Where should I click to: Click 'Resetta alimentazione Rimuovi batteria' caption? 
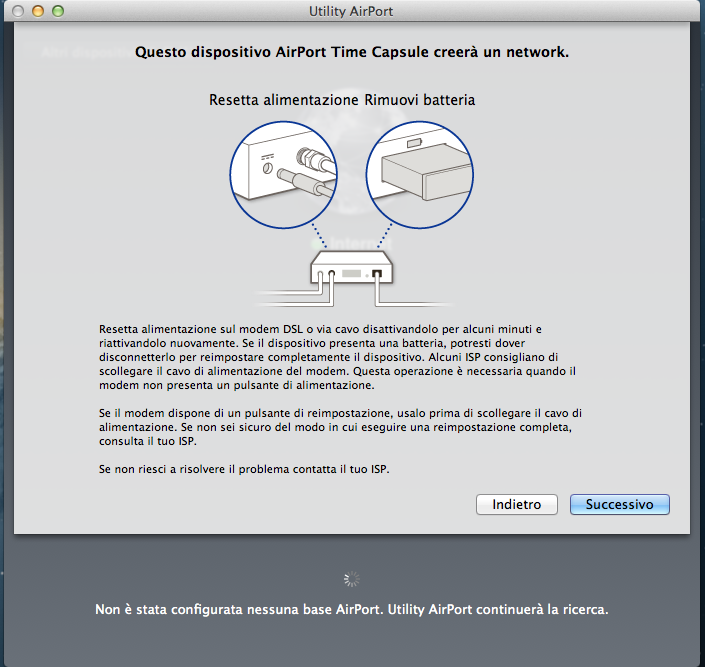[342, 100]
